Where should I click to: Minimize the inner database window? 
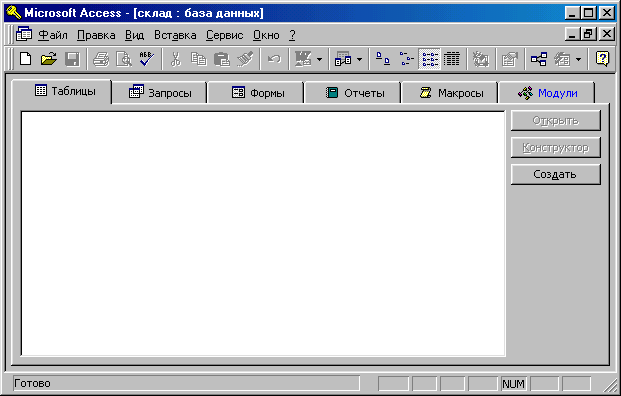(x=572, y=34)
